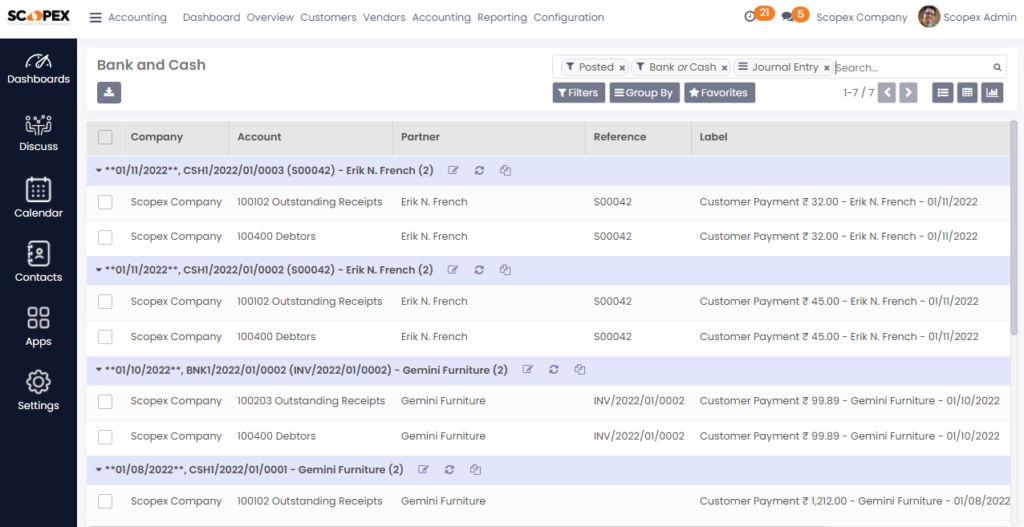The height and width of the screenshot is (527, 1024).
Task: Remove the Bank or Cash filter tag
Action: click(724, 68)
